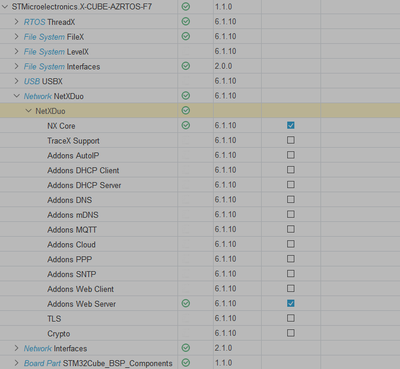400x369 pixels.
Task: Click the green check icon in highlighted NetXDuo row
Action: tap(186, 110)
